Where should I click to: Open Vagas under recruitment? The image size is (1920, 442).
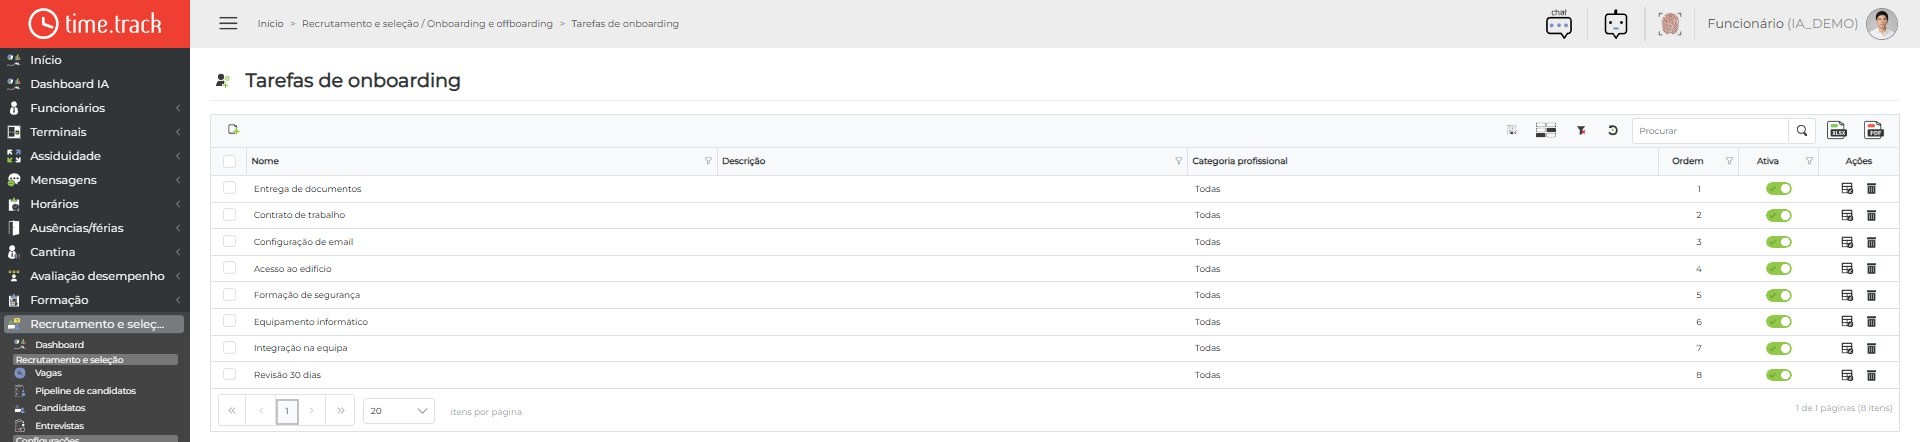click(48, 373)
